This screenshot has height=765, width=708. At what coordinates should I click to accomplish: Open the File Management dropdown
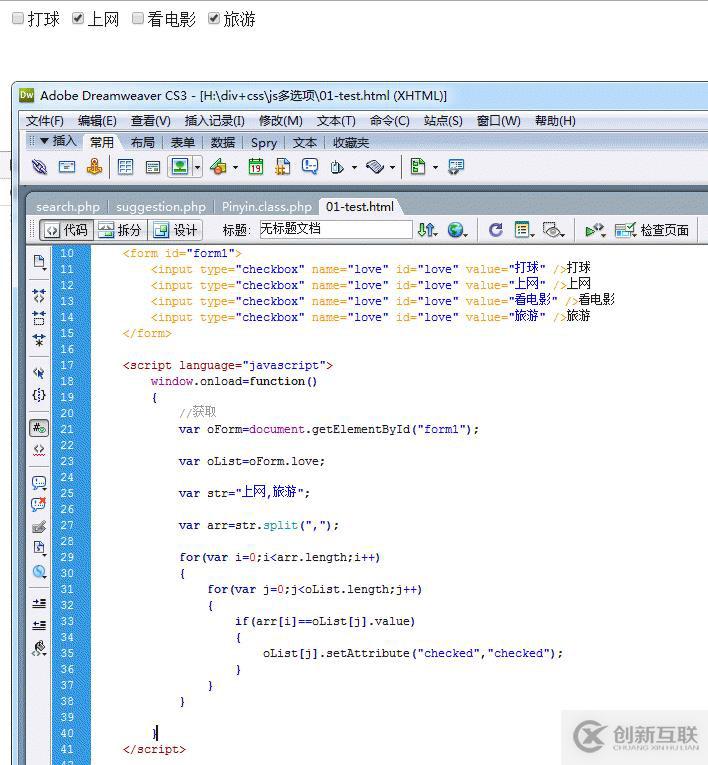coord(427,230)
